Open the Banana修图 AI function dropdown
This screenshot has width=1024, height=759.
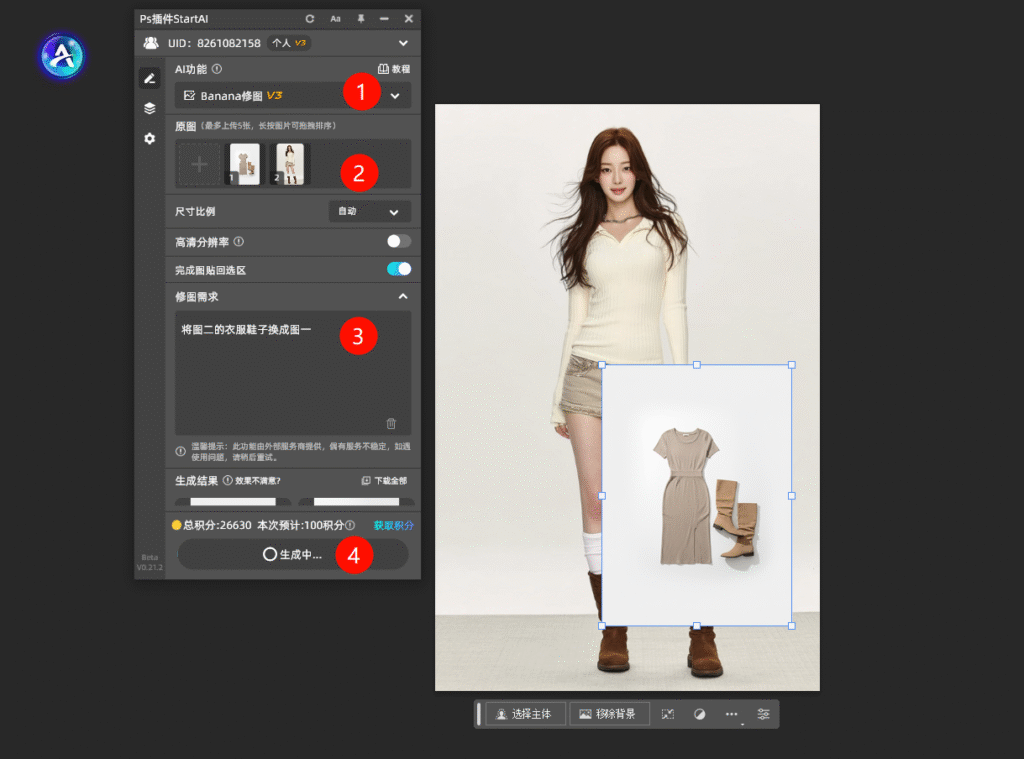coord(394,96)
